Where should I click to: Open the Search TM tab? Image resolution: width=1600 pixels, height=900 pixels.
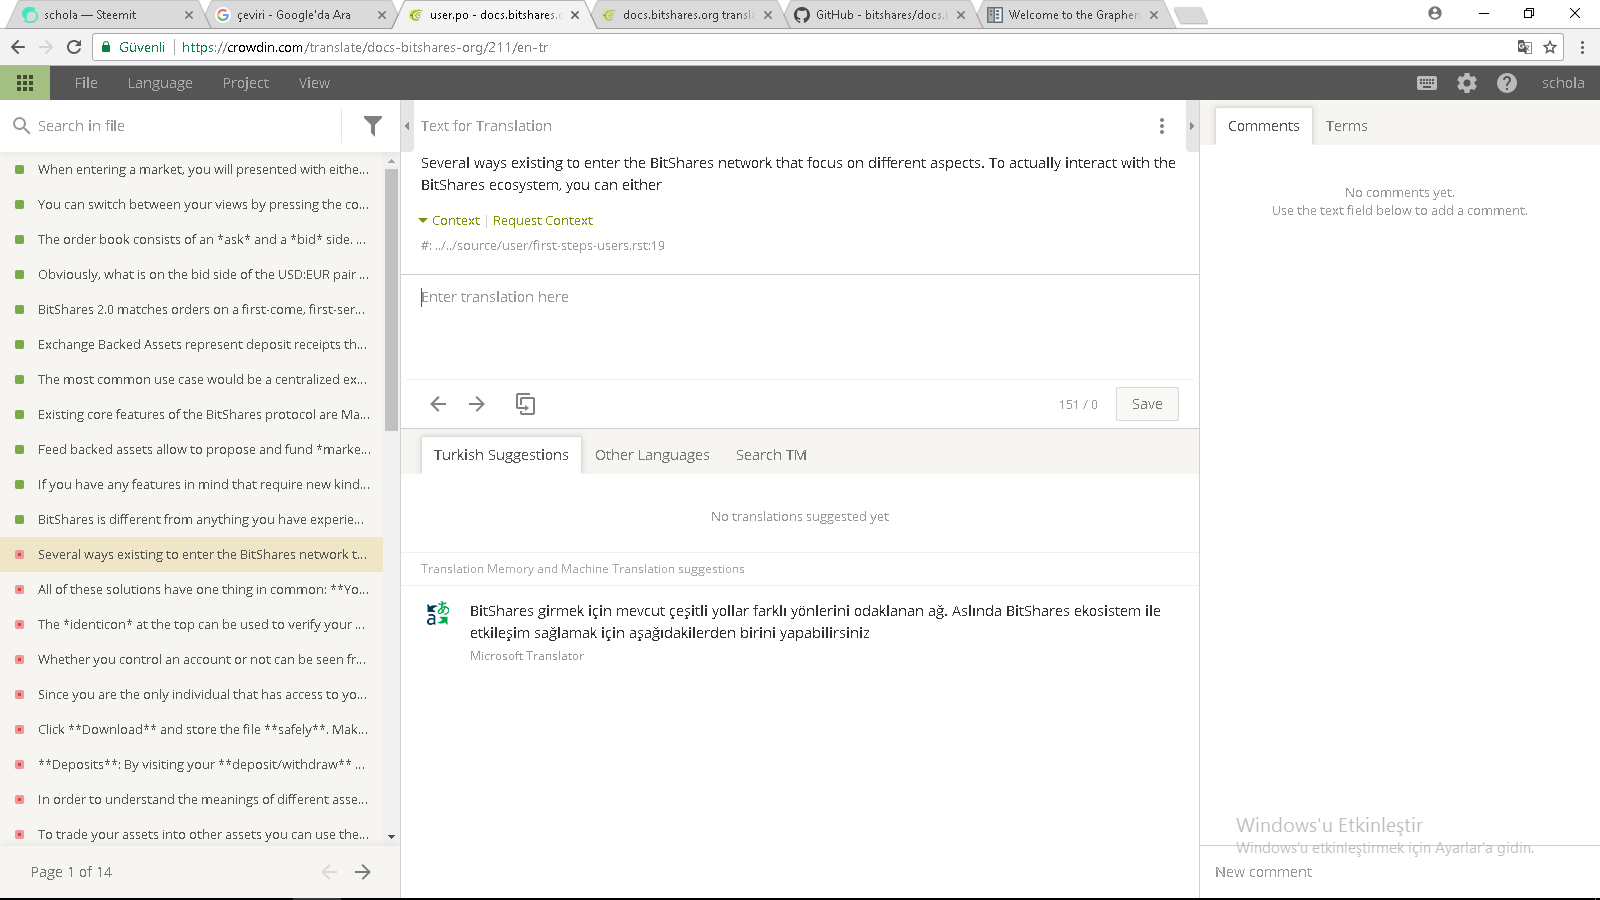click(771, 455)
